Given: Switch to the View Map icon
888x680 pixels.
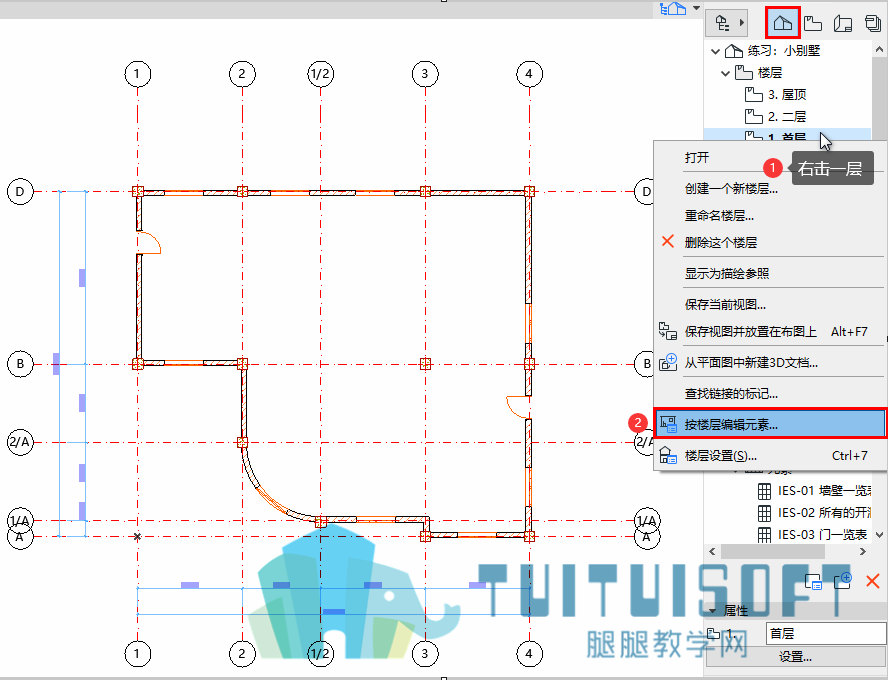Looking at the screenshot, I should pyautogui.click(x=813, y=23).
